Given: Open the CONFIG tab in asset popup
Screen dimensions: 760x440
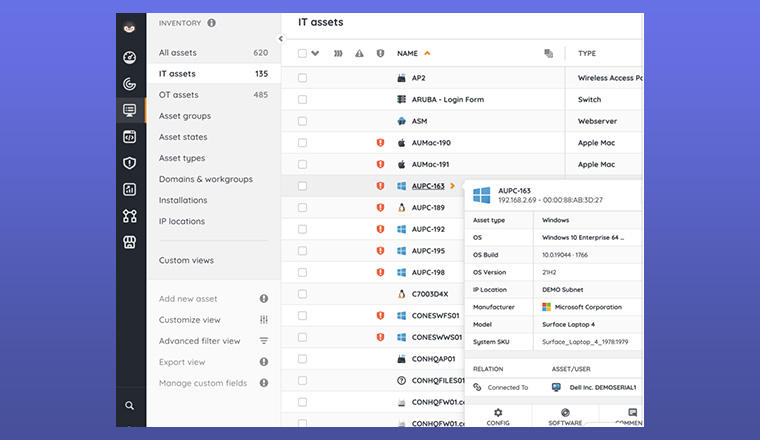Looking at the screenshot, I should (498, 416).
